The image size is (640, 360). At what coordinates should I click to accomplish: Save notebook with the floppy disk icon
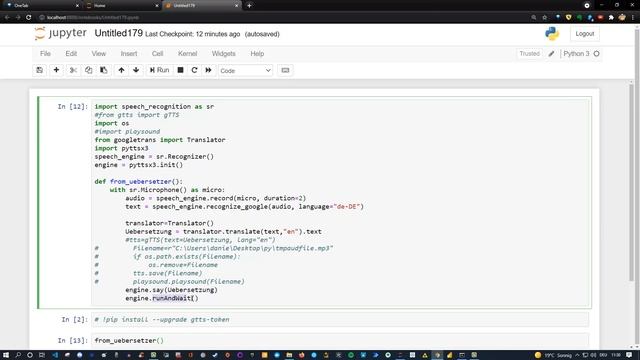pos(40,70)
